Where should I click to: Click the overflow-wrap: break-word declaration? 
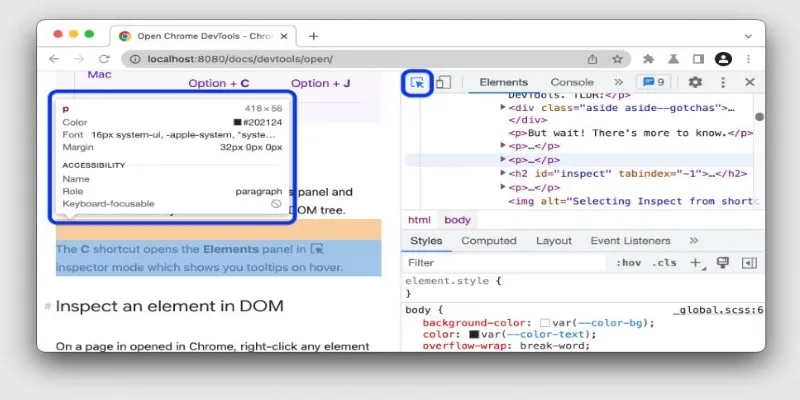pyautogui.click(x=506, y=346)
